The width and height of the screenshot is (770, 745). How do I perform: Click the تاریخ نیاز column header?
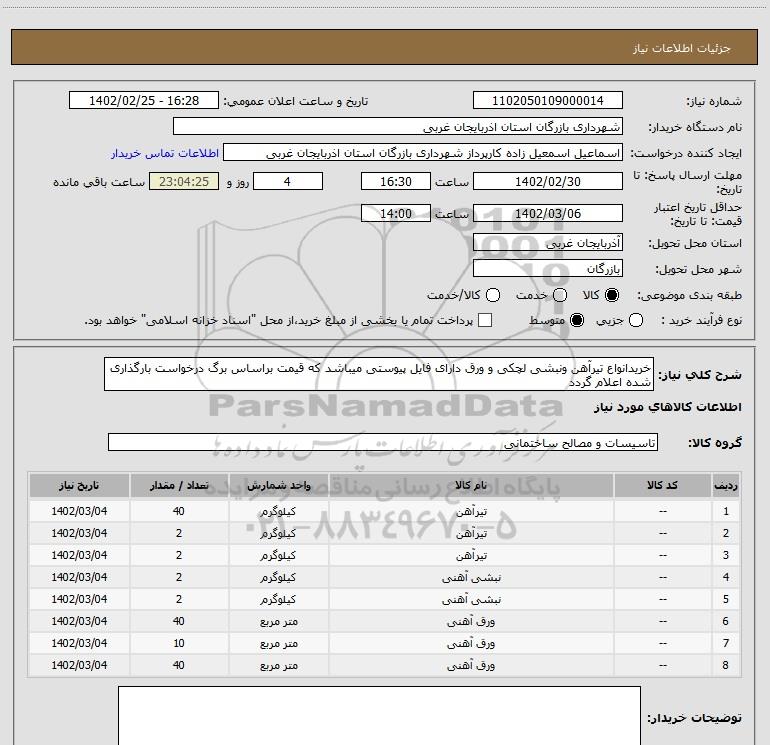click(79, 486)
